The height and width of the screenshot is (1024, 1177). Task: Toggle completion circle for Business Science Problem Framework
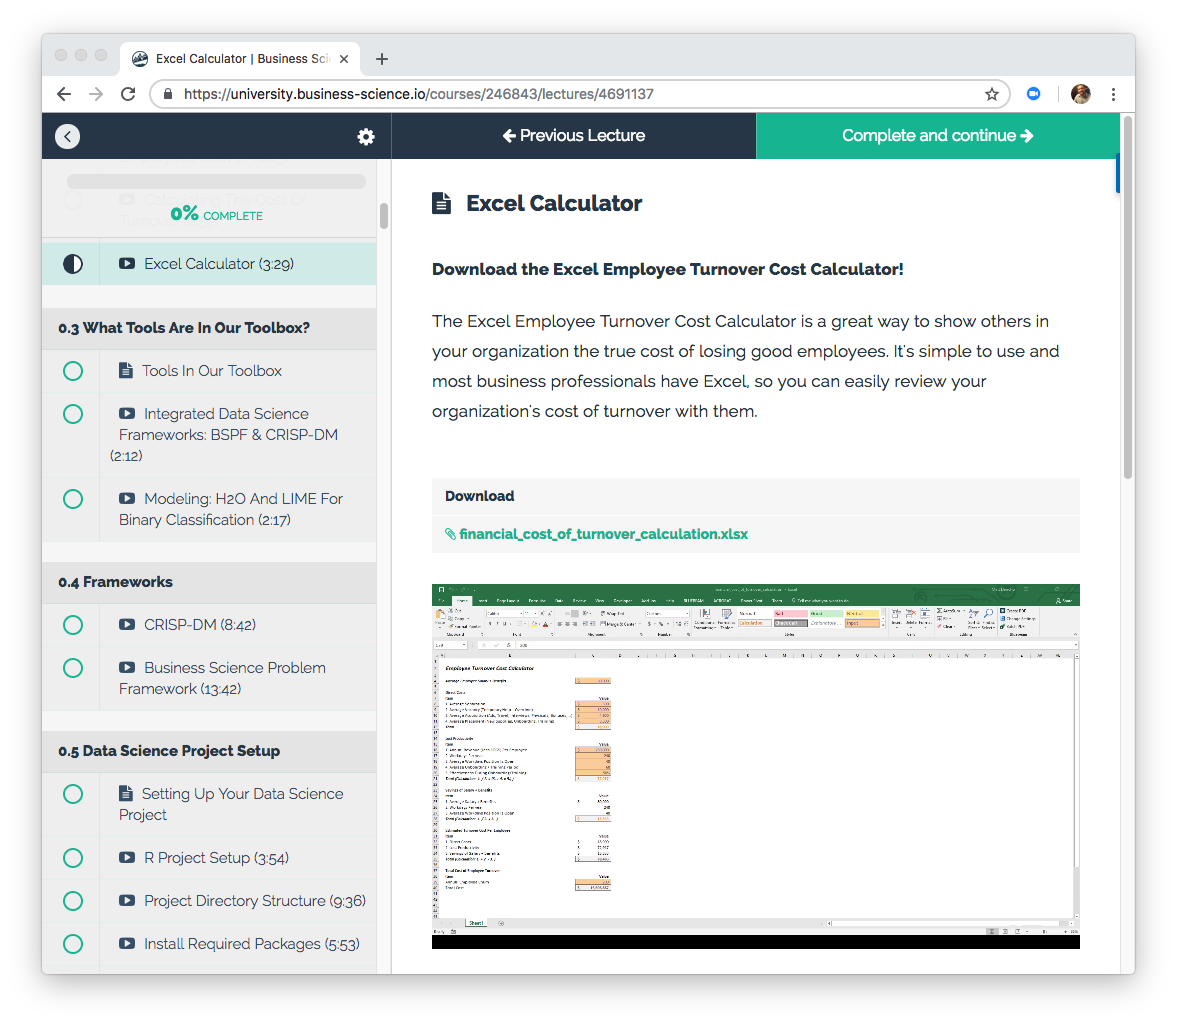(73, 667)
